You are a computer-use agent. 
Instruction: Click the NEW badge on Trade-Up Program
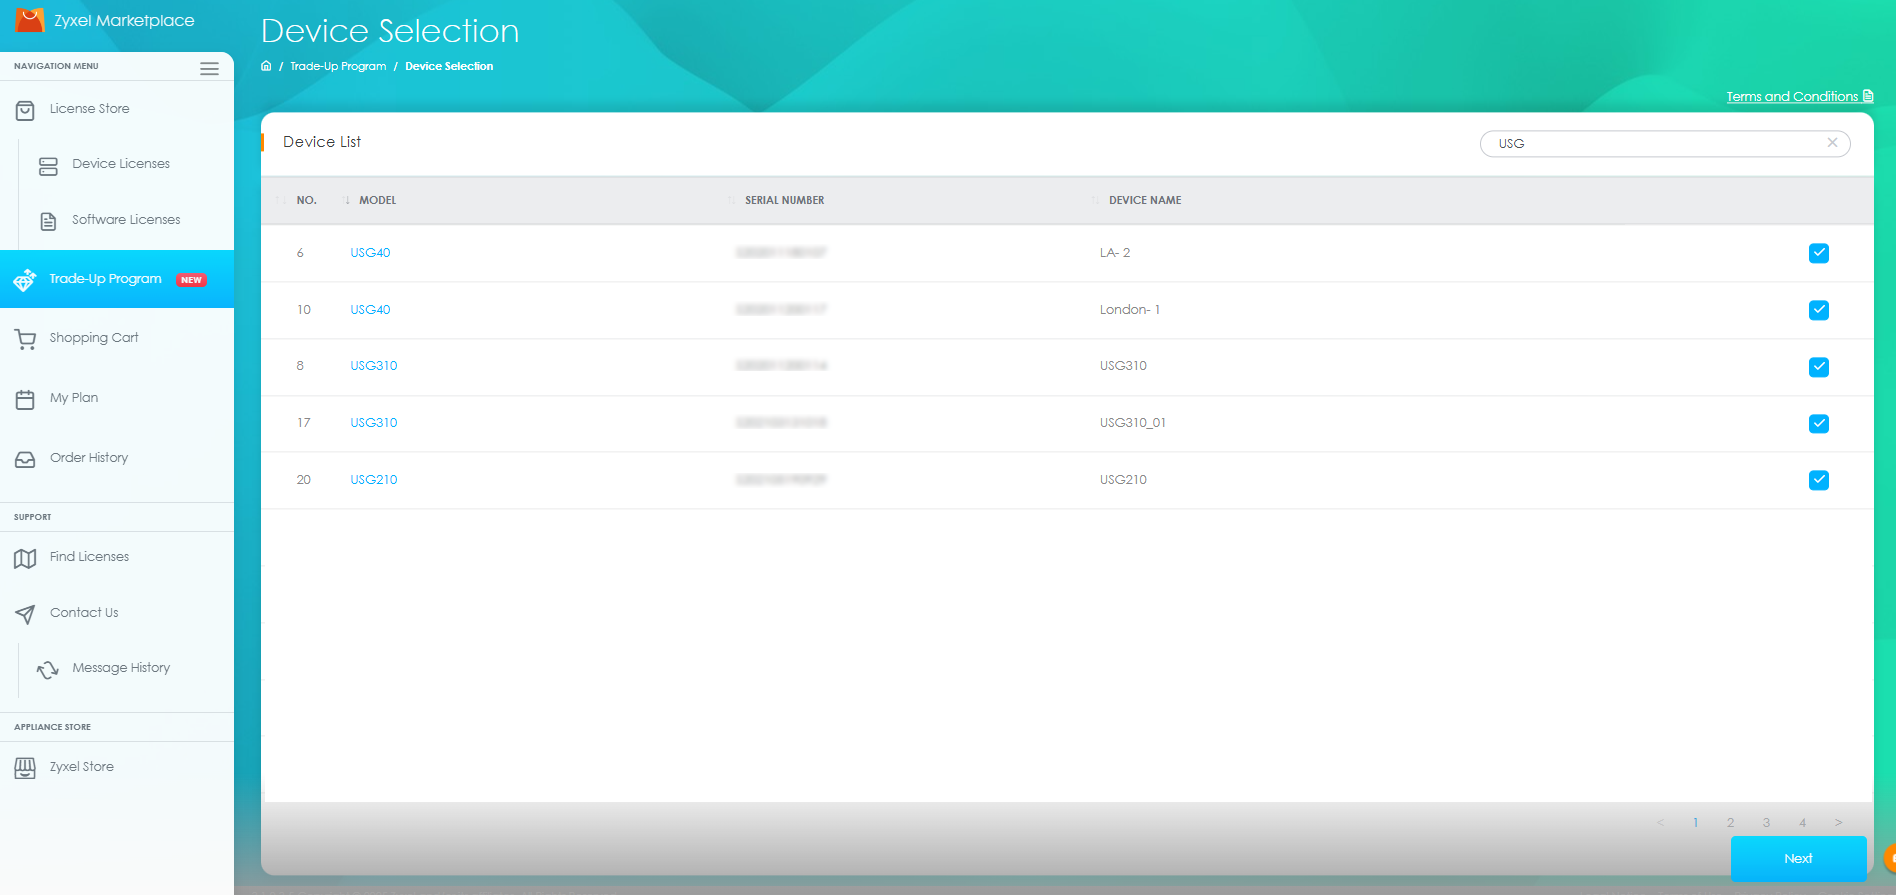pos(191,280)
